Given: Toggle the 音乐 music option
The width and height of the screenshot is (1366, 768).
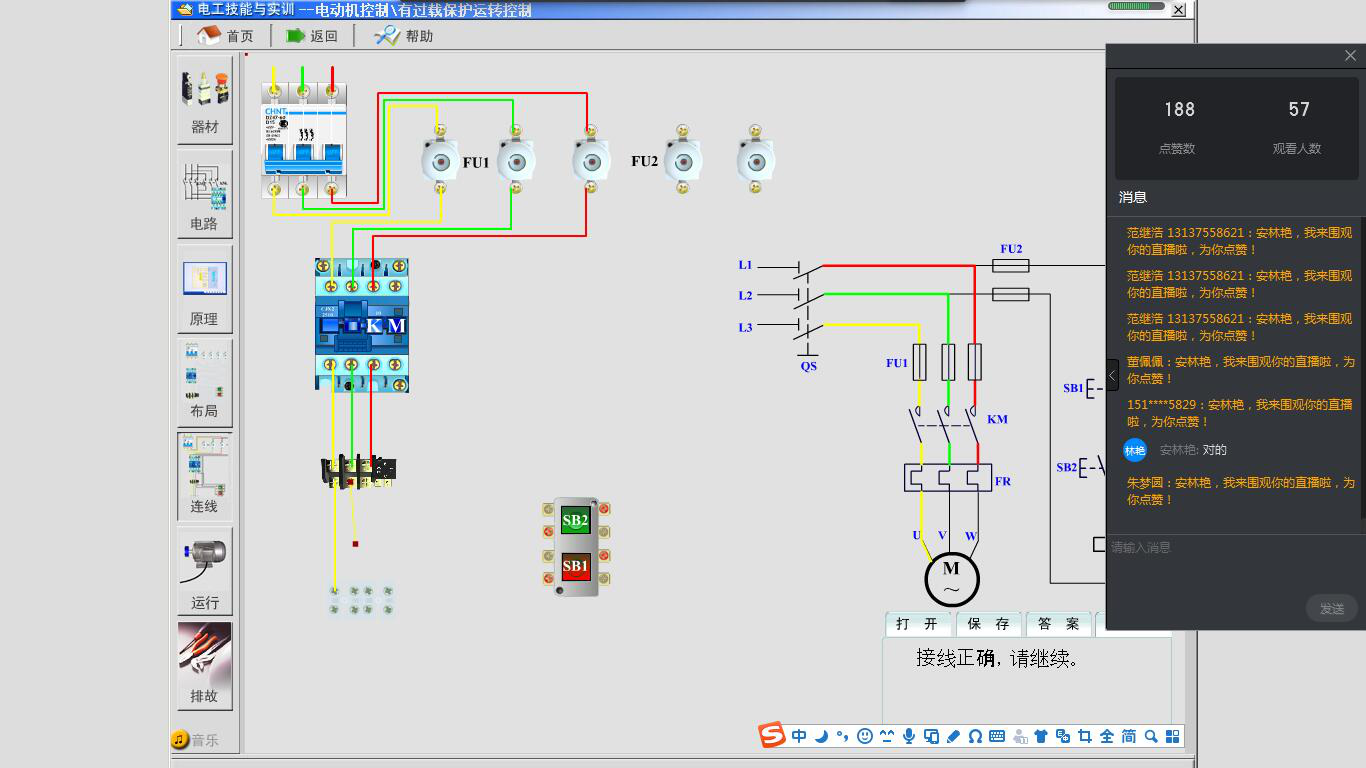Looking at the screenshot, I should coord(194,740).
